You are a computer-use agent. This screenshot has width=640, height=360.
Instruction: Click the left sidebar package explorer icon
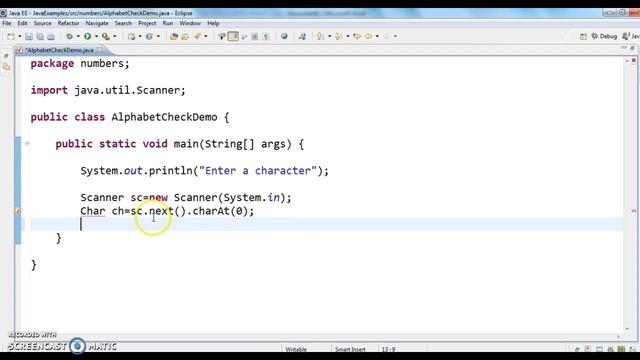tap(7, 67)
